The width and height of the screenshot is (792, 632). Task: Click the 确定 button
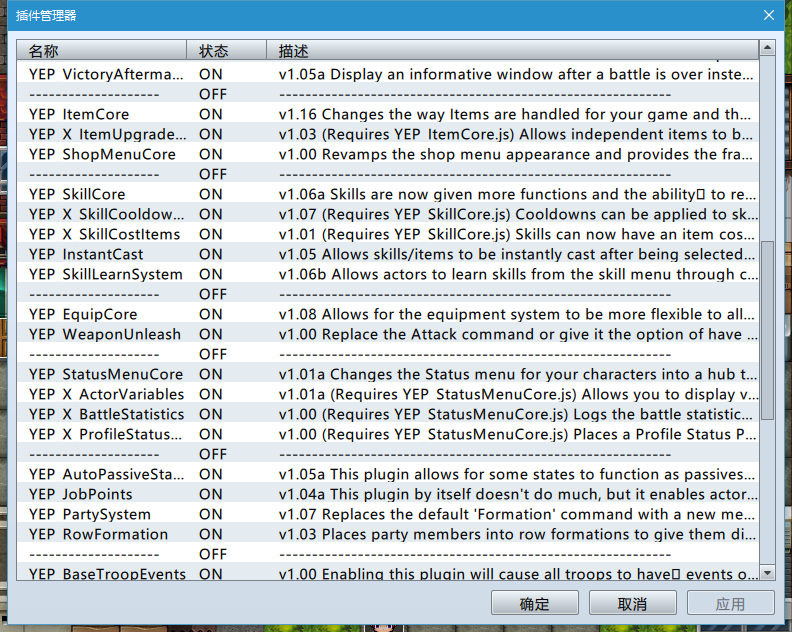tap(534, 603)
